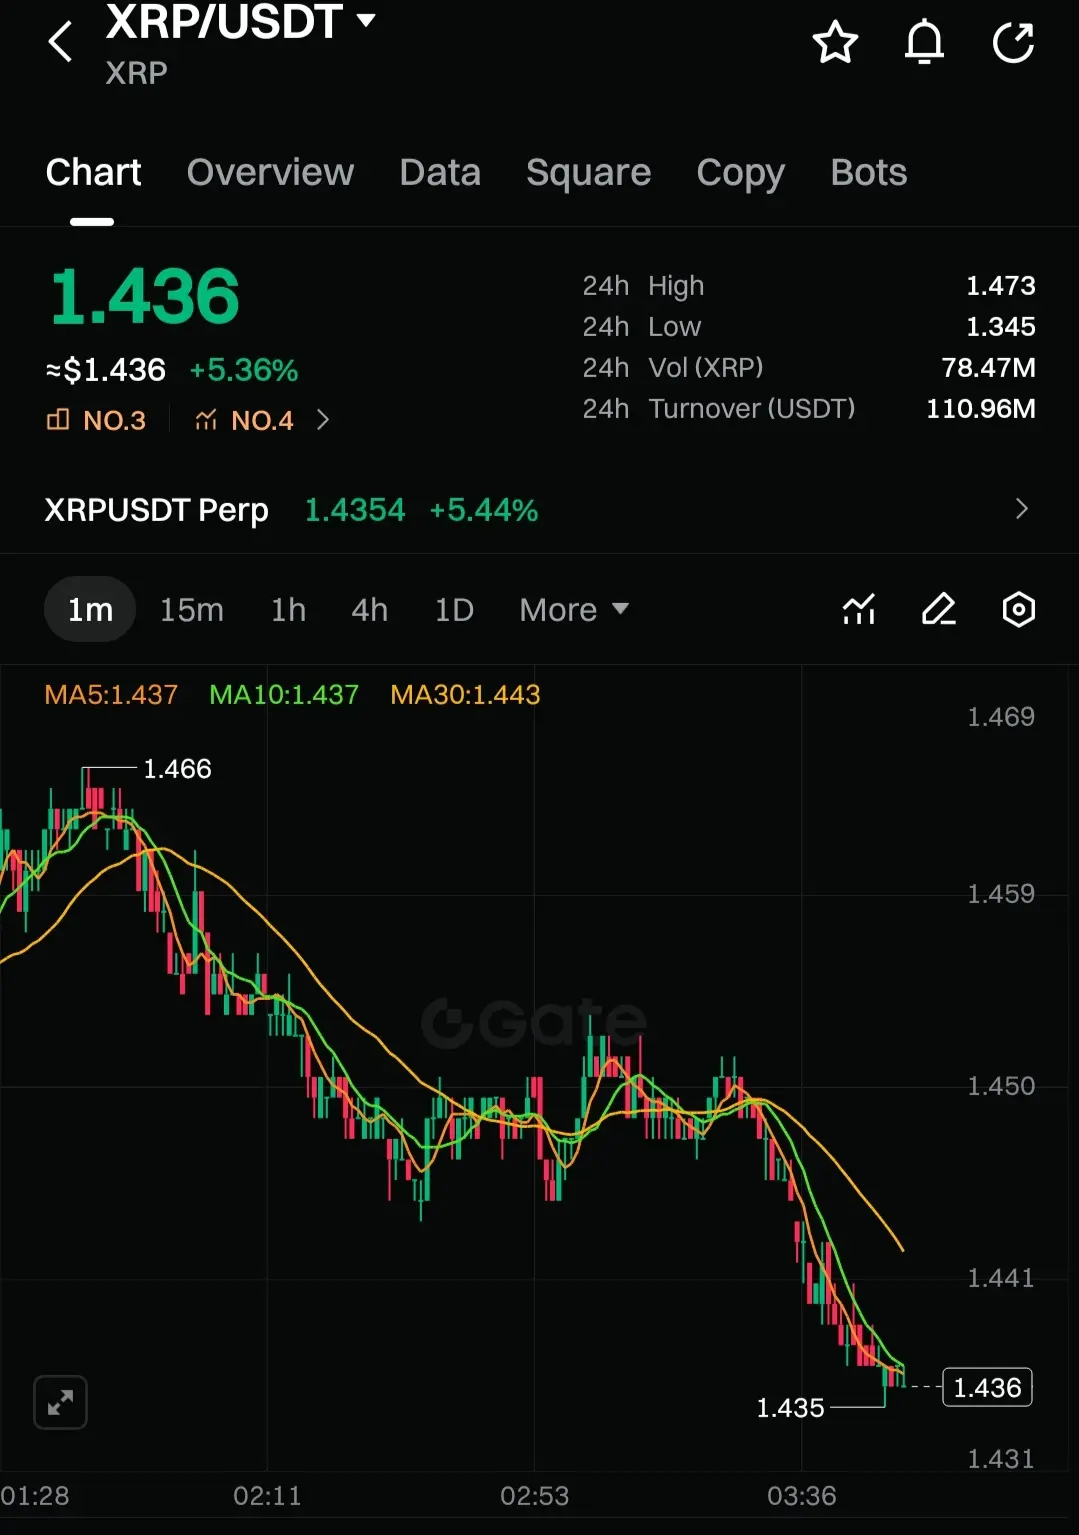Tap the 1.435 chart low marker

[x=790, y=1408]
